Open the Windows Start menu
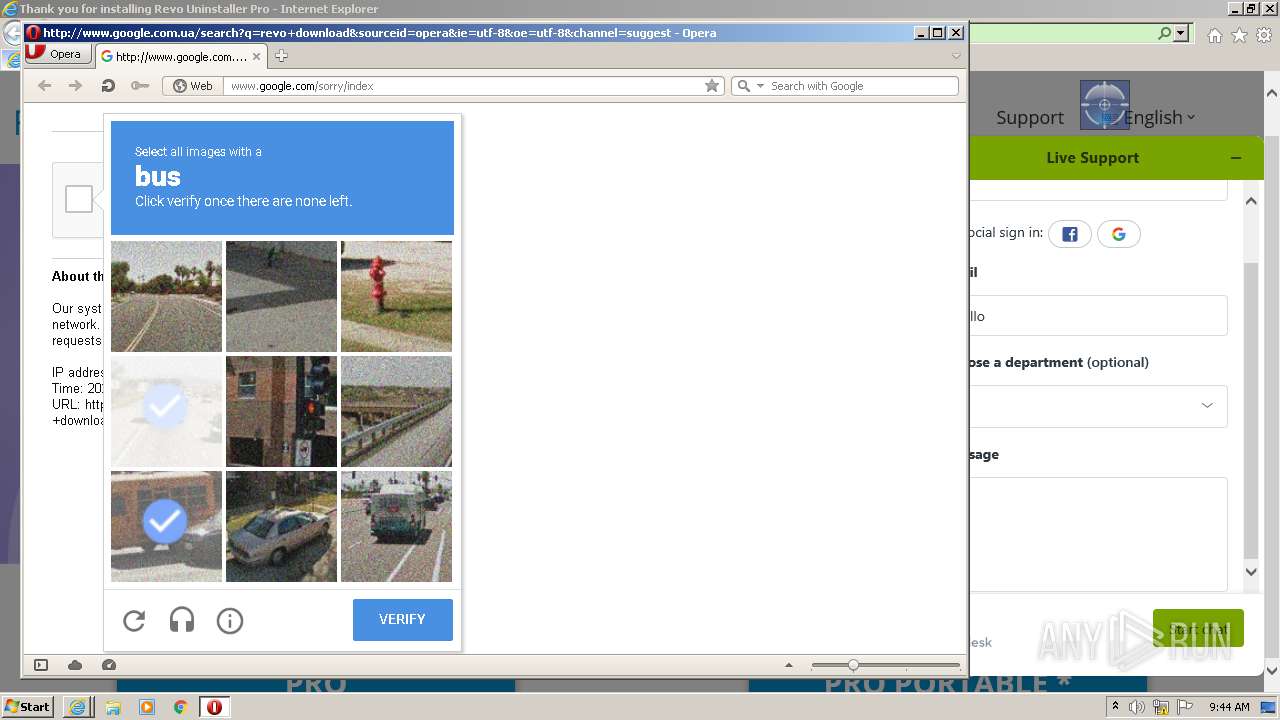Image resolution: width=1280 pixels, height=720 pixels. coord(27,706)
